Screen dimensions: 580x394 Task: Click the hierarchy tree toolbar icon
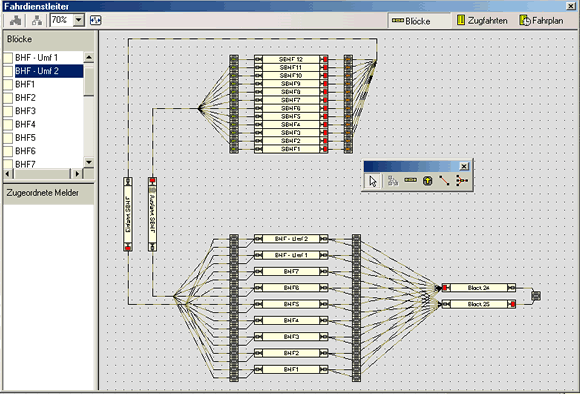point(37,20)
